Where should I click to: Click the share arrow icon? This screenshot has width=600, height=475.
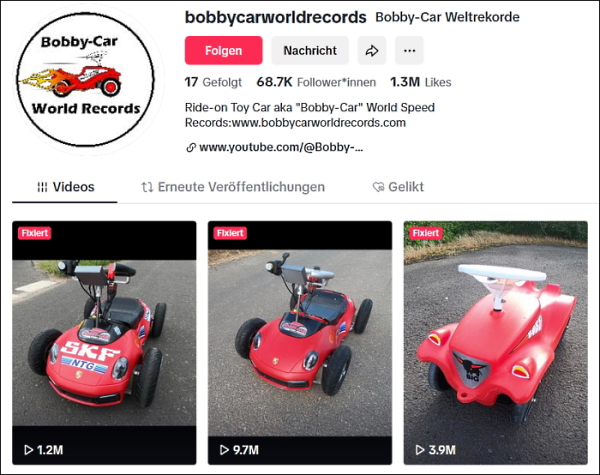(372, 51)
